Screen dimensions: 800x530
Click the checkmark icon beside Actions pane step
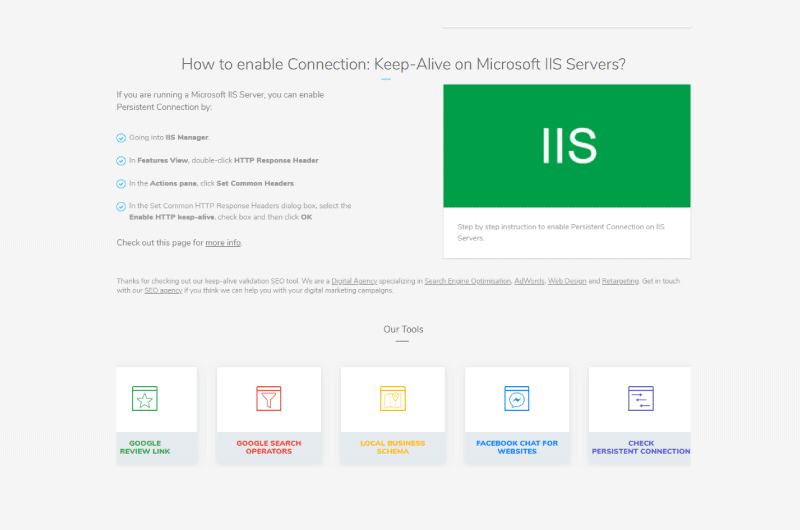(x=121, y=184)
